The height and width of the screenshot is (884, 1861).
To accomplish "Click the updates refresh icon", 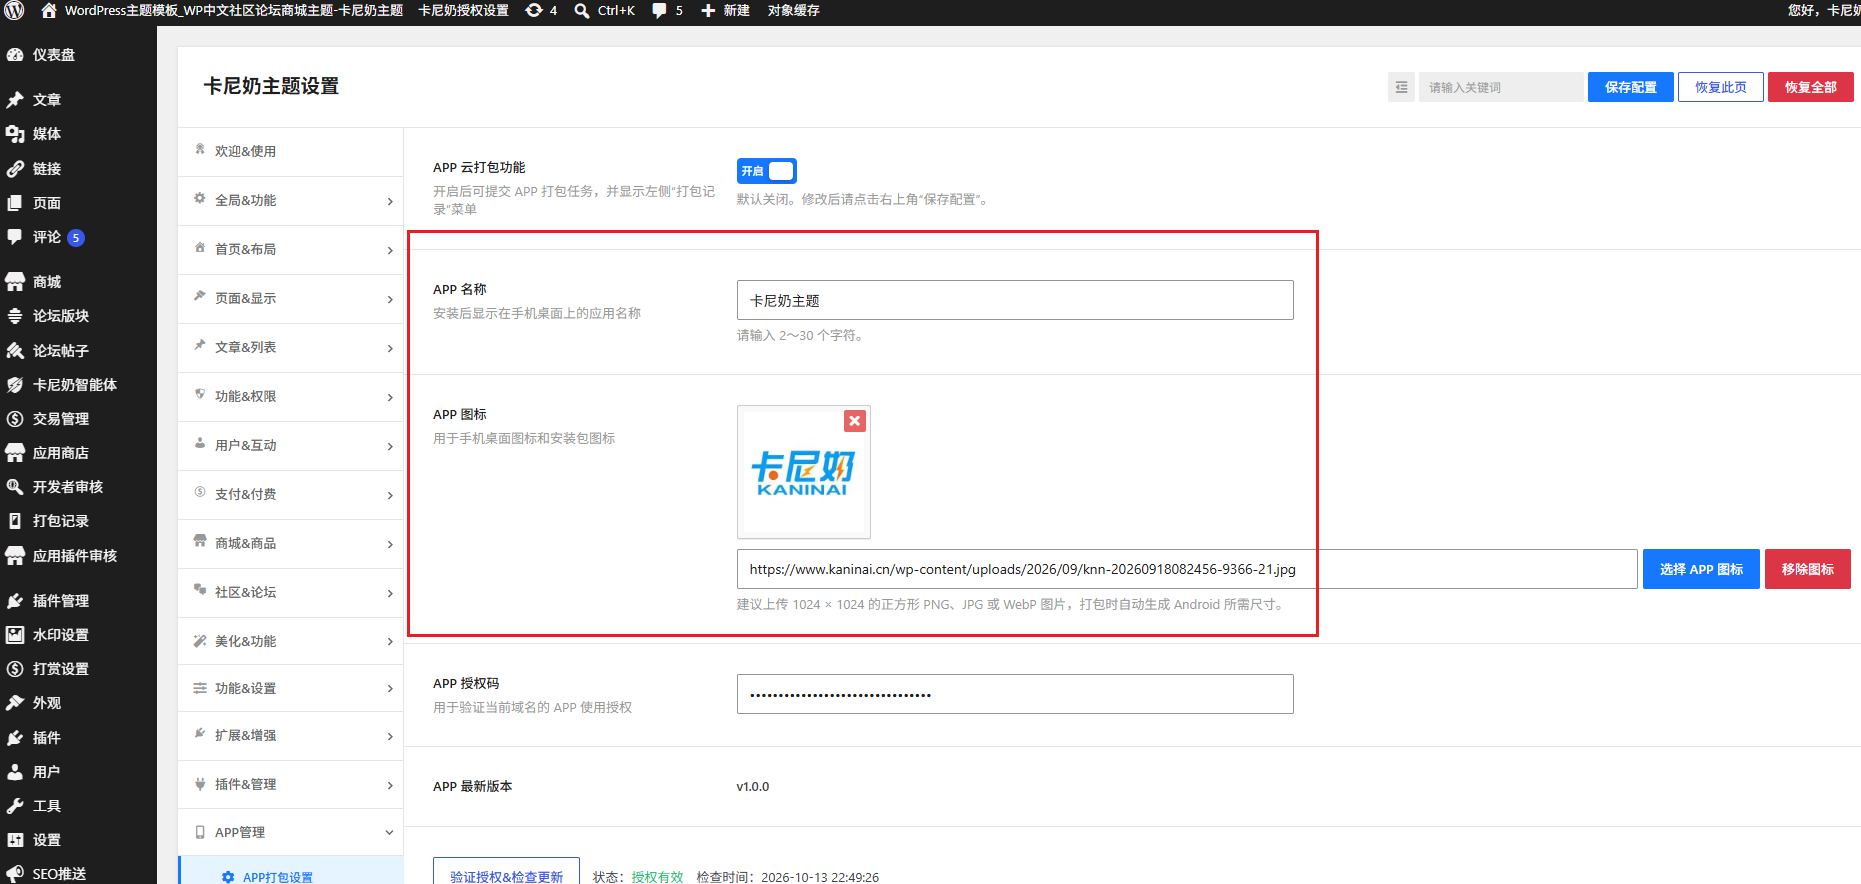I will [534, 10].
